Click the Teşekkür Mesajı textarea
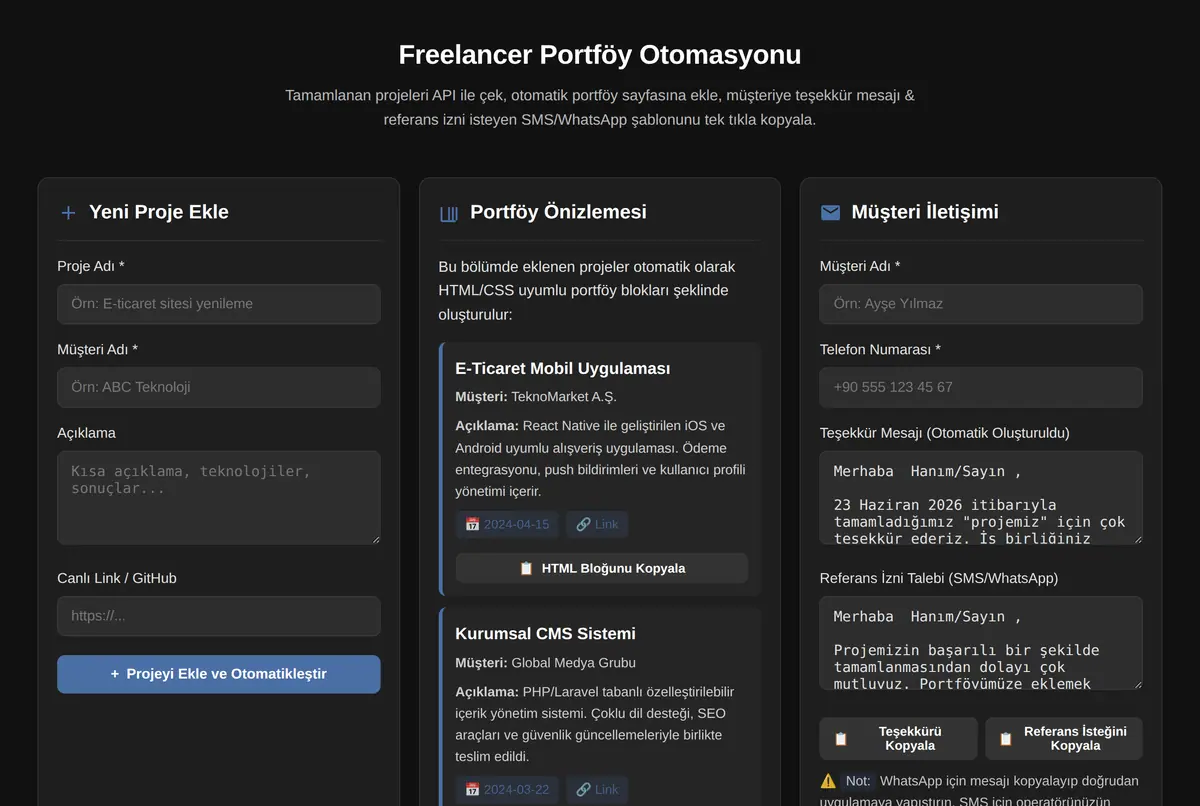The width and height of the screenshot is (1200, 806). tap(981, 498)
